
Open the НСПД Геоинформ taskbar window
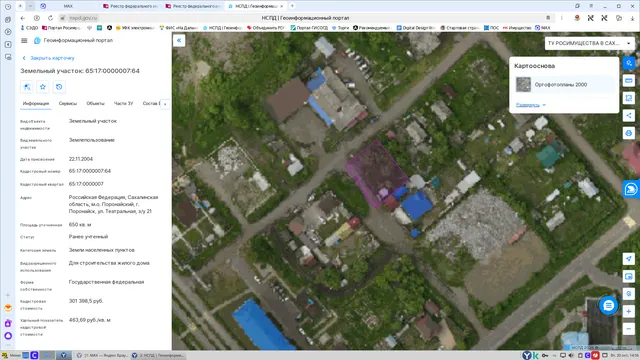coord(158,356)
